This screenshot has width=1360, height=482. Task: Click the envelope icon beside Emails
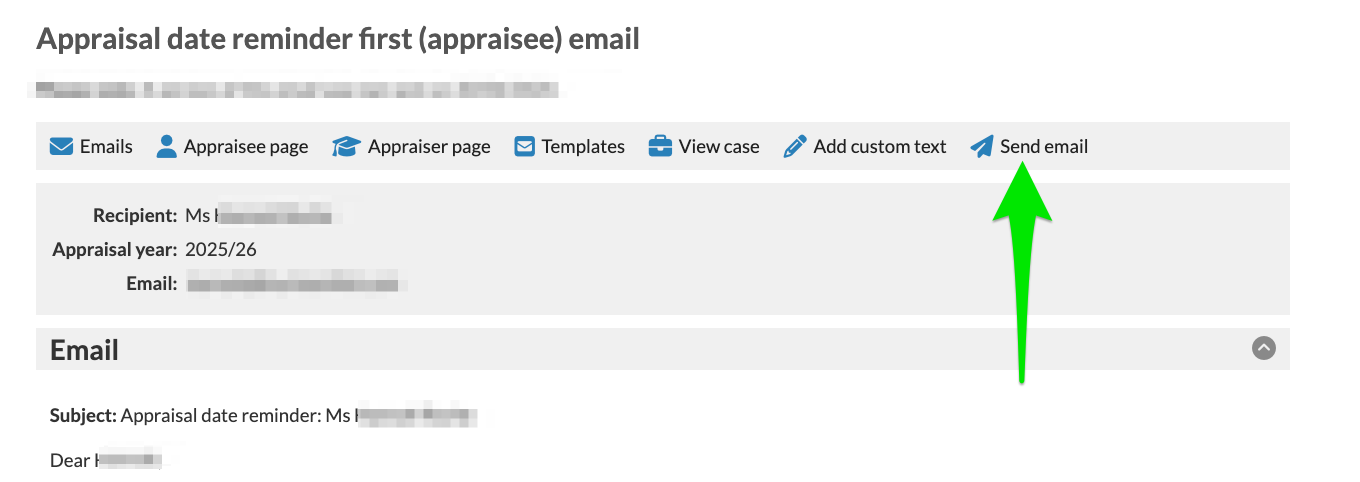[61, 147]
